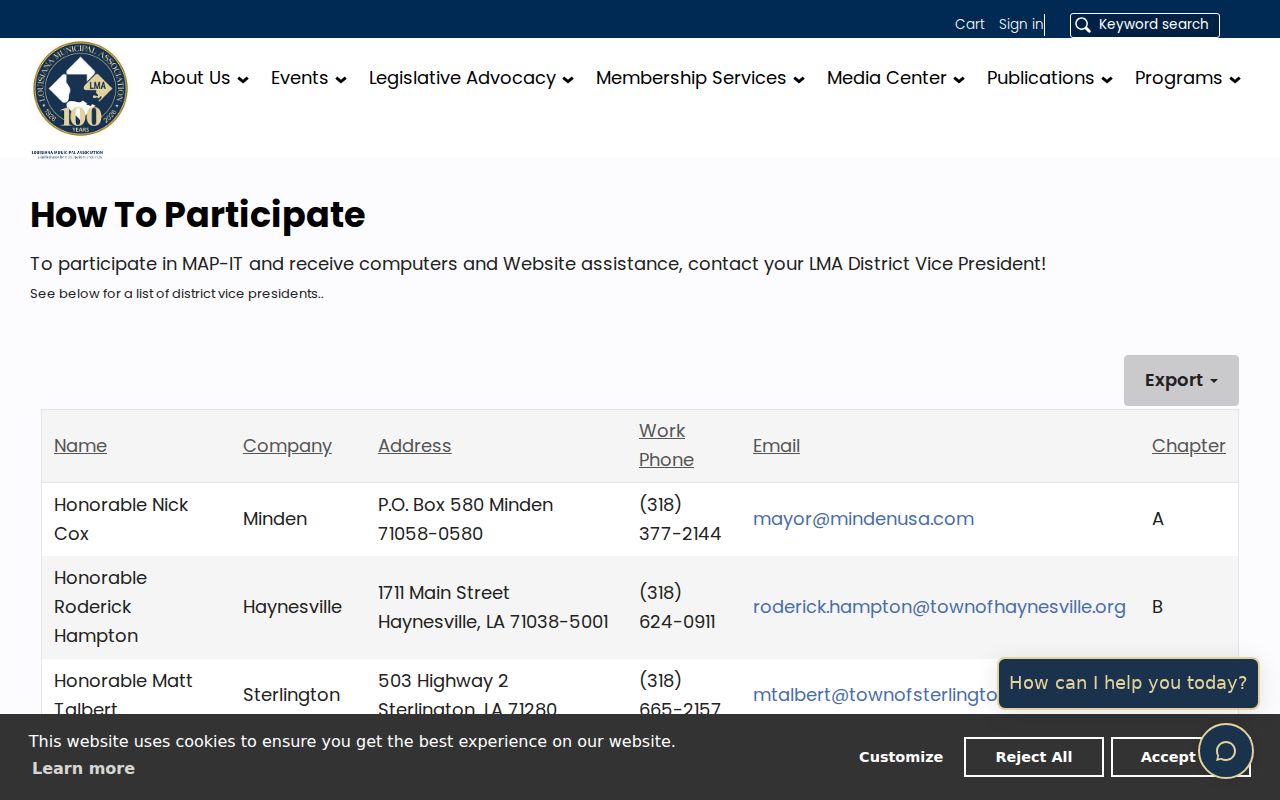Select the '(318) 377-2144' phone cell
This screenshot has width=1280, height=800.
click(x=683, y=519)
